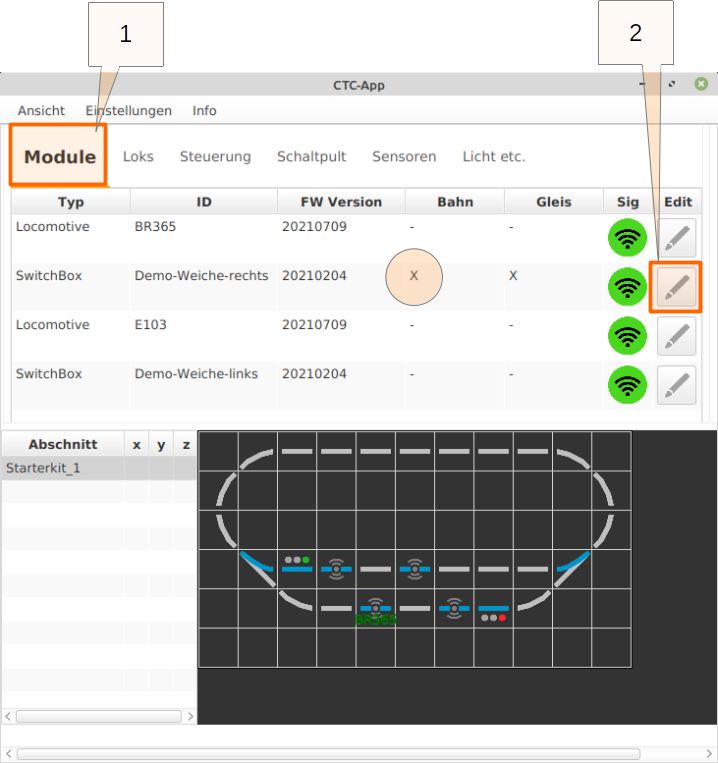Screen dimensions: 718x763
Task: Open edit pencil for Demo-Weiche-rechts
Action: tap(676, 287)
